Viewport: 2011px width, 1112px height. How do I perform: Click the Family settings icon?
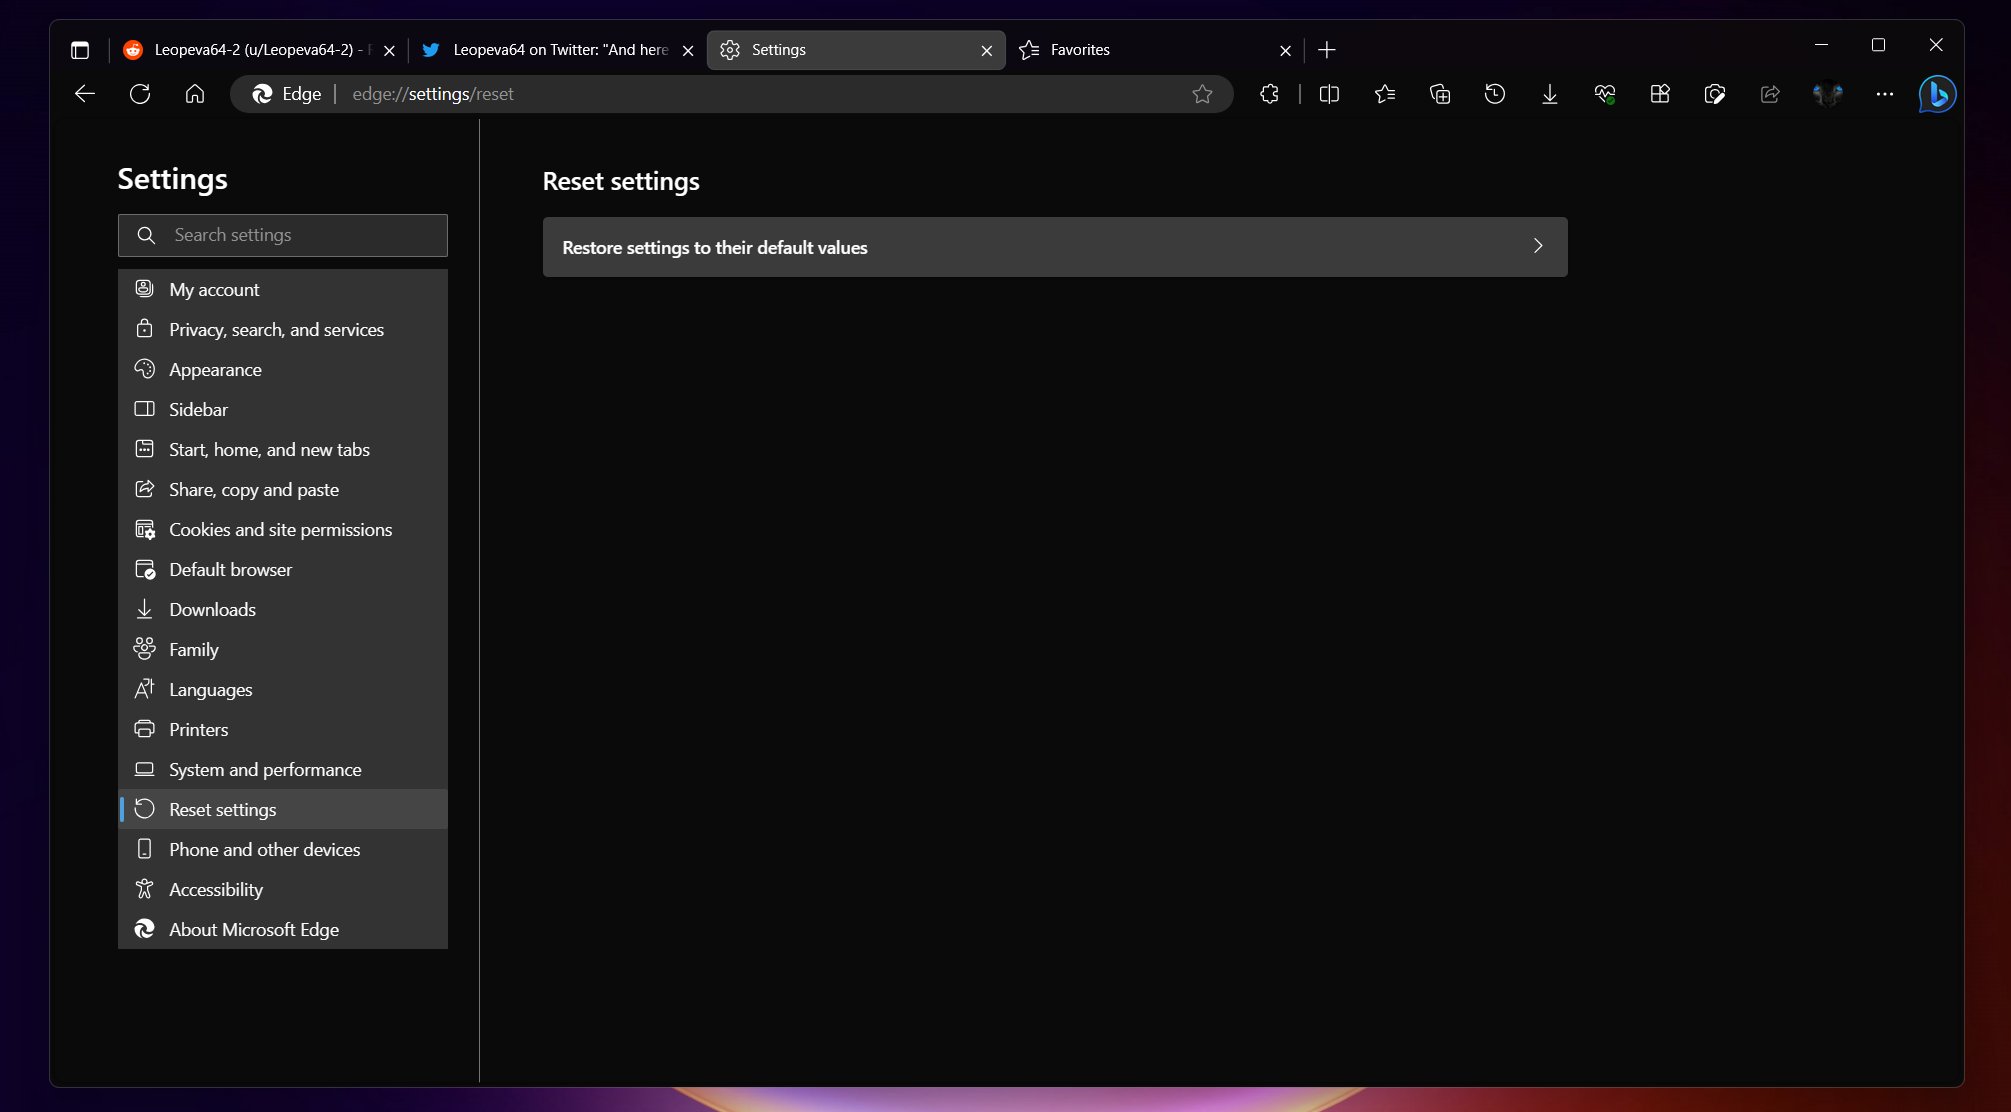point(144,648)
